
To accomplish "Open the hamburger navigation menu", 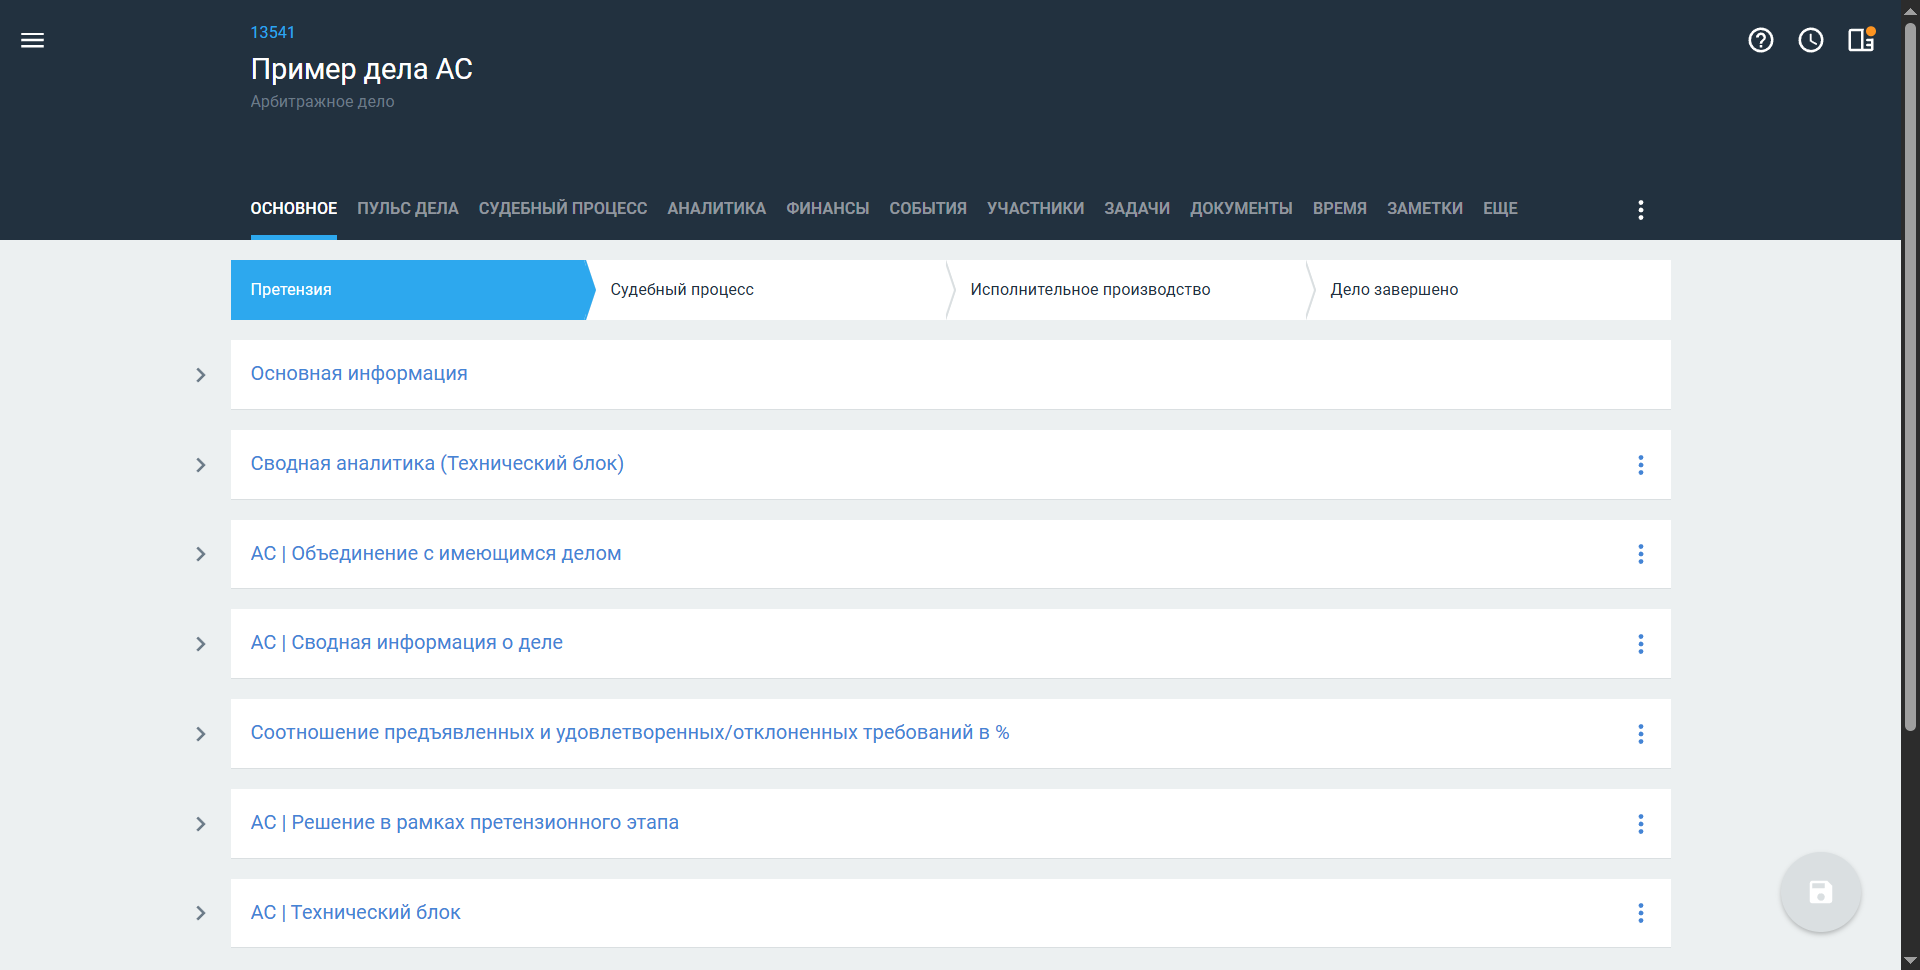I will click(32, 40).
